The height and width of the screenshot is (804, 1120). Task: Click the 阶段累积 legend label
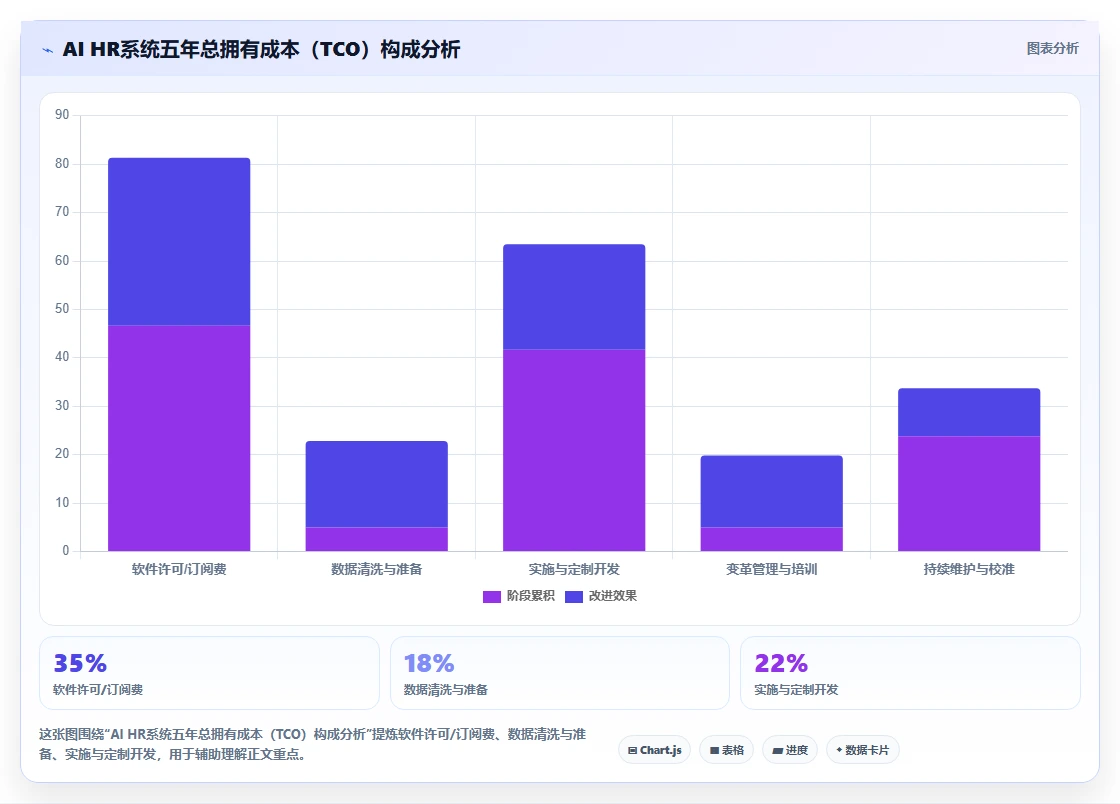coord(531,596)
